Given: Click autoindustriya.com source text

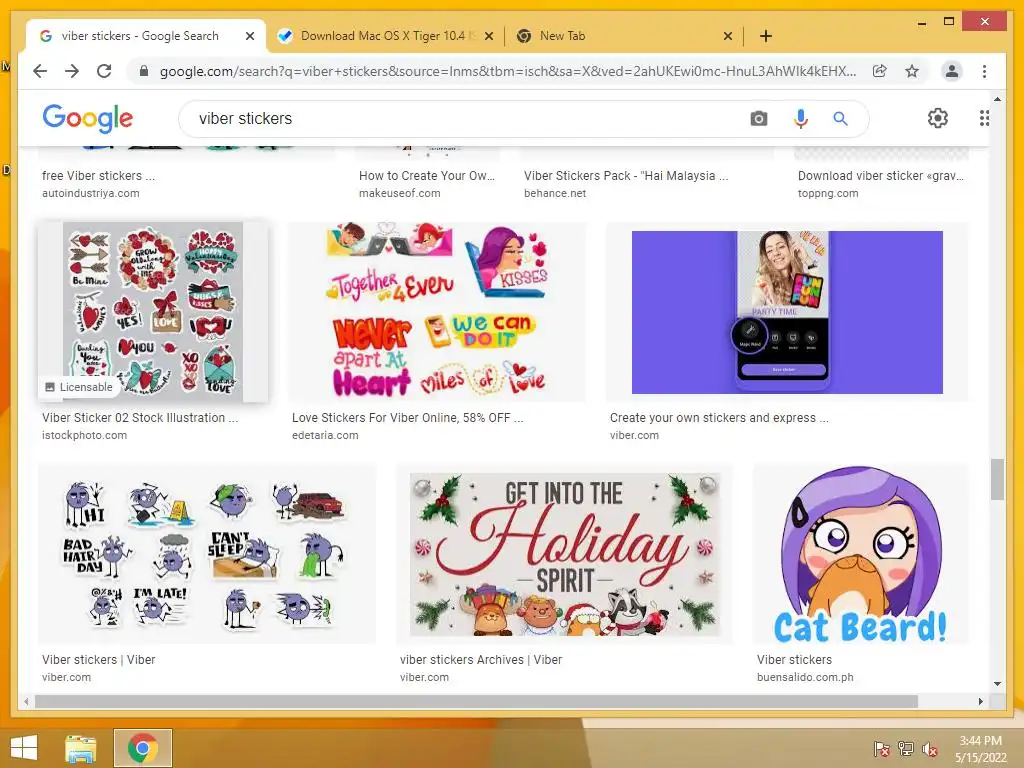Looking at the screenshot, I should [91, 193].
